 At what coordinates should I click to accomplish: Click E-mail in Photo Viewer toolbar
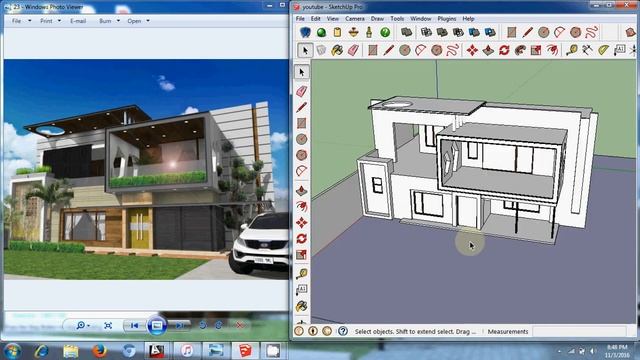click(78, 21)
